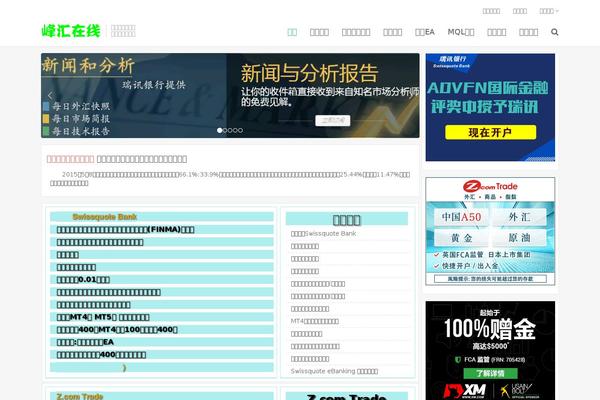600x400 pixels.
Task: Click the green 了解详情 button in XM ad
Action: coord(490,373)
